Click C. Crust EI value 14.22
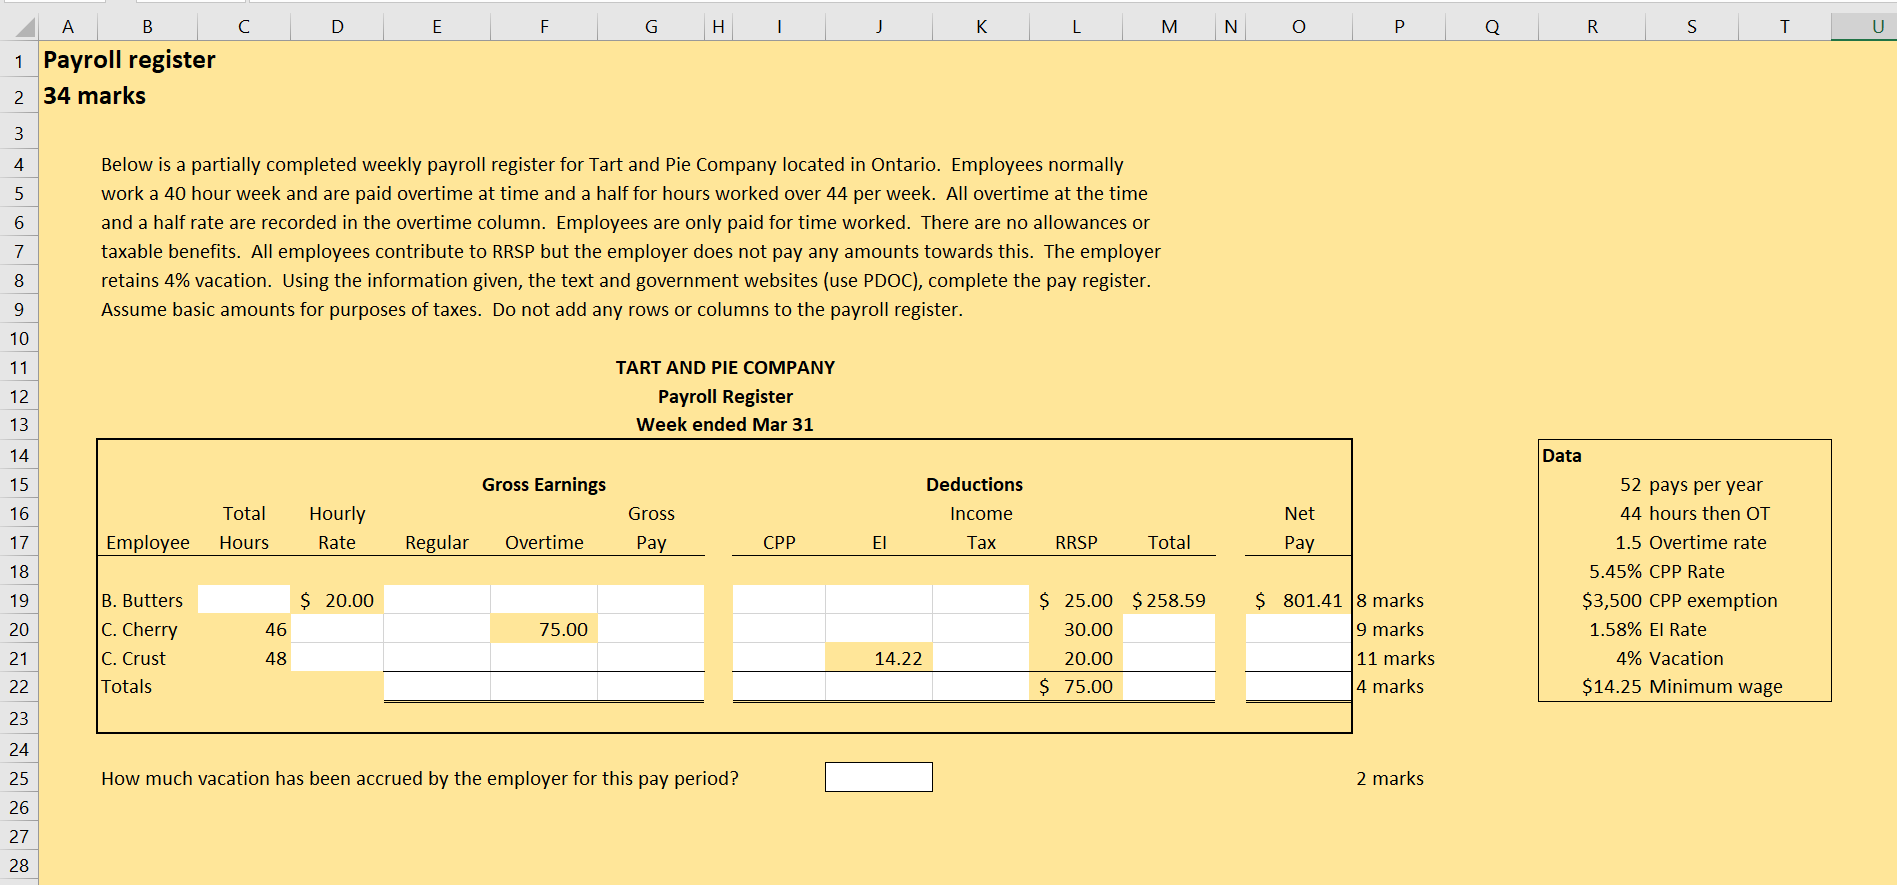 (879, 658)
